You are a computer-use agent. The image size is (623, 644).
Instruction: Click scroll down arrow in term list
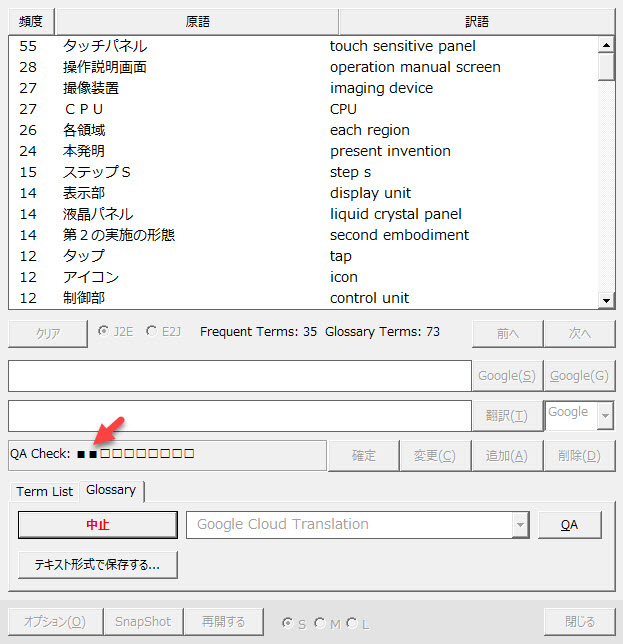[x=605, y=300]
